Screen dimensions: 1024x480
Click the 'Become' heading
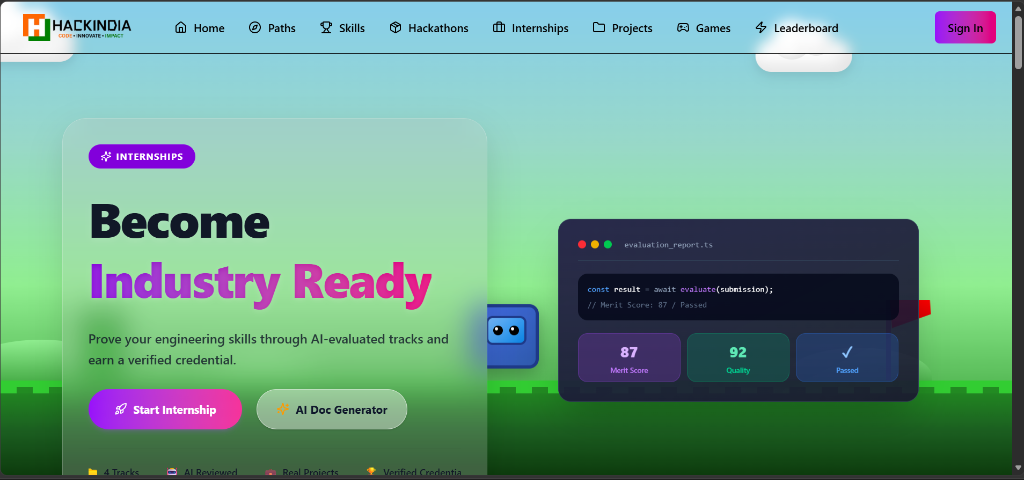click(x=179, y=221)
